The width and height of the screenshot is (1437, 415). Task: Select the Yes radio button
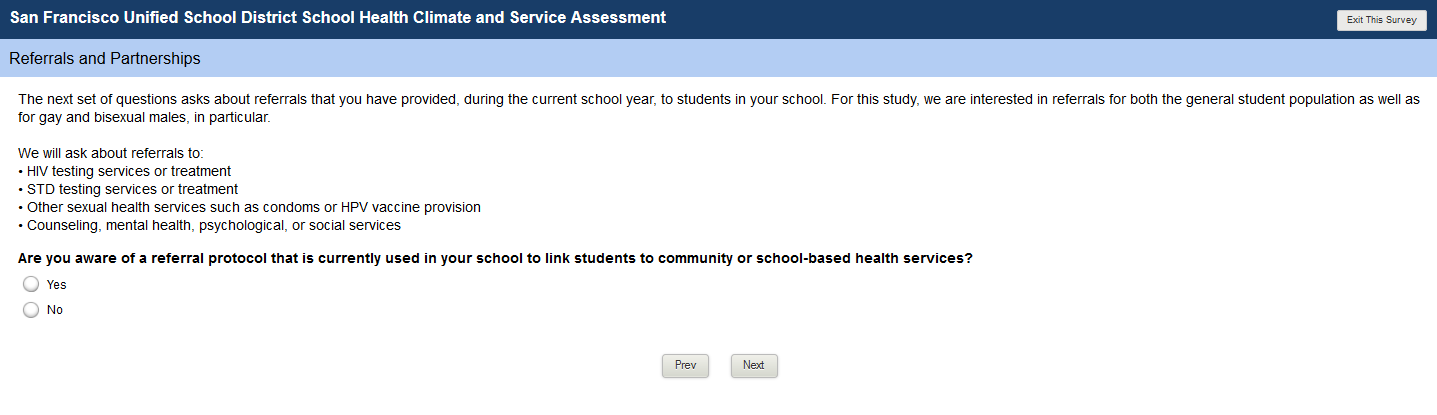pos(31,285)
